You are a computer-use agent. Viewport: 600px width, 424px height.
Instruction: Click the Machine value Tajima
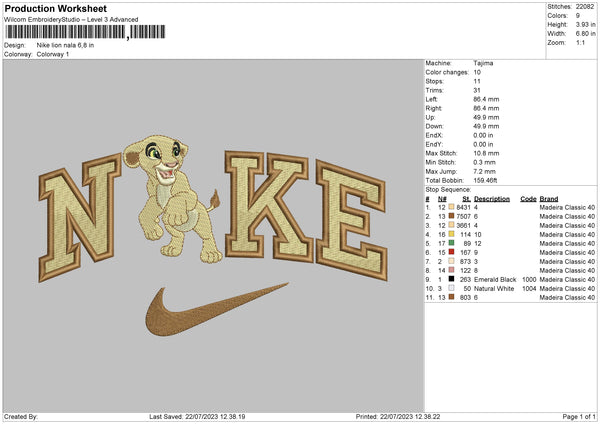pos(484,63)
